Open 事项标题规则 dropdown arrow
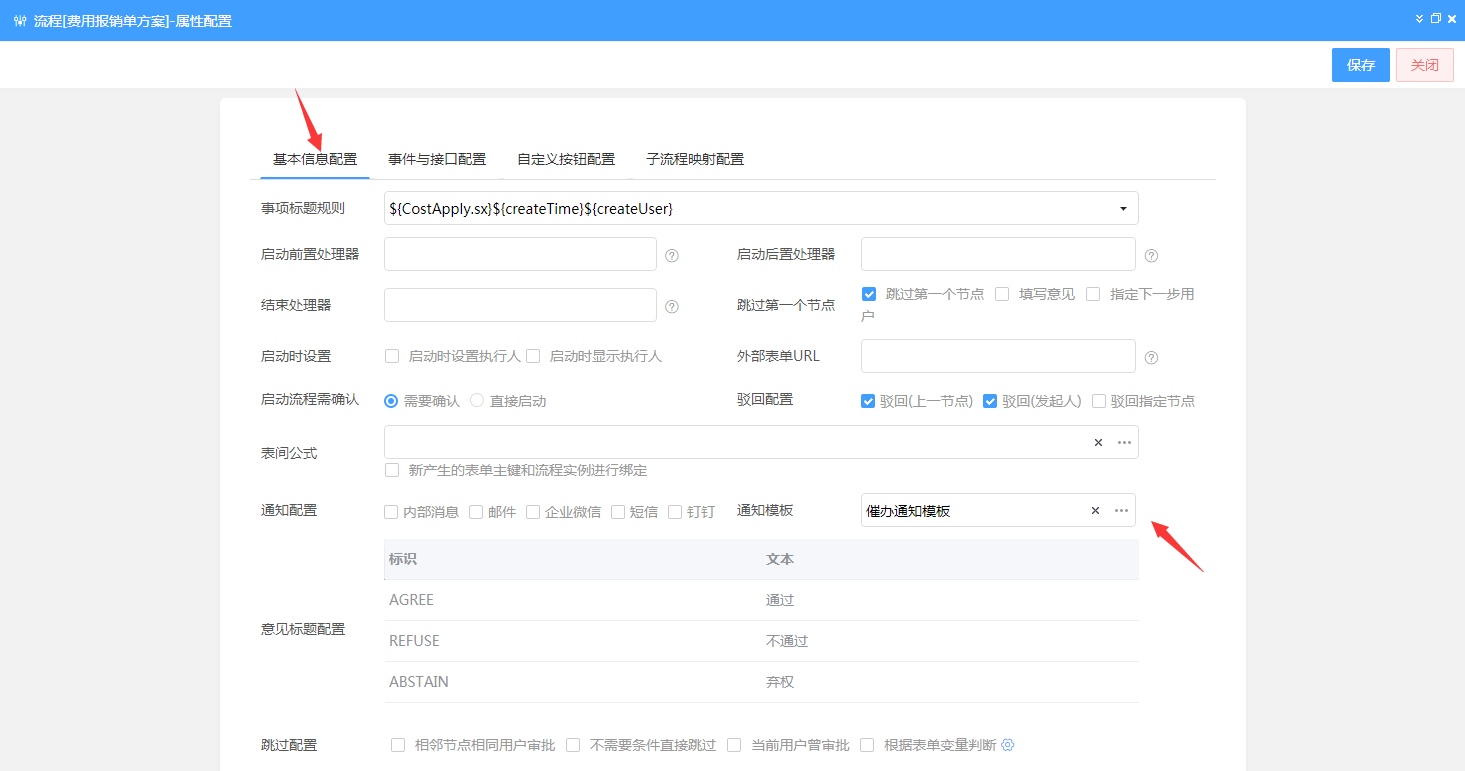Image resolution: width=1465 pixels, height=771 pixels. (1123, 209)
